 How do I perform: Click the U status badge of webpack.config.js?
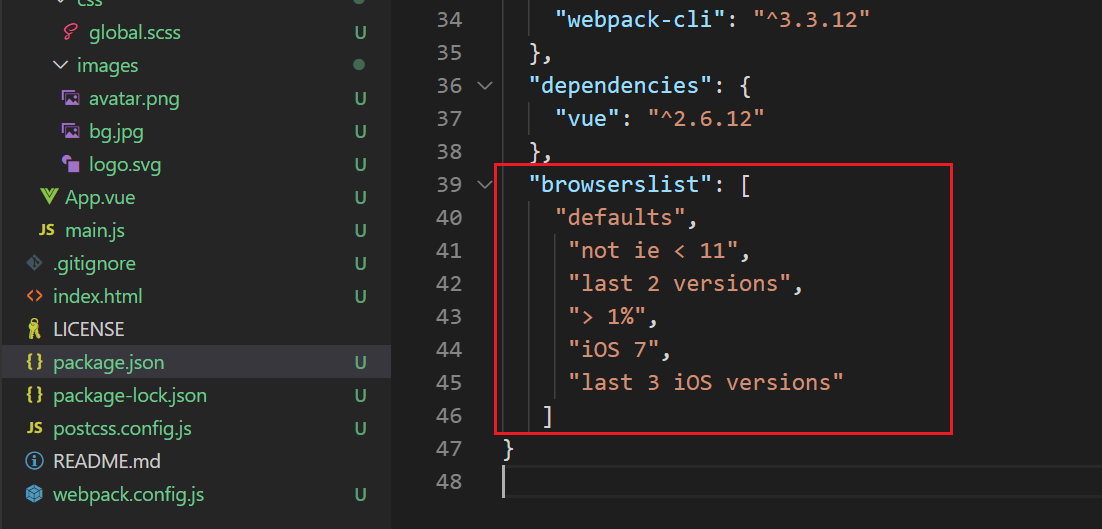tap(360, 495)
